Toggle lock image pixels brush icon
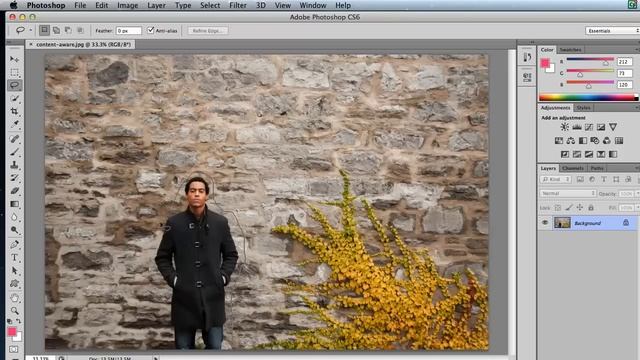The image size is (640, 360). (569, 208)
